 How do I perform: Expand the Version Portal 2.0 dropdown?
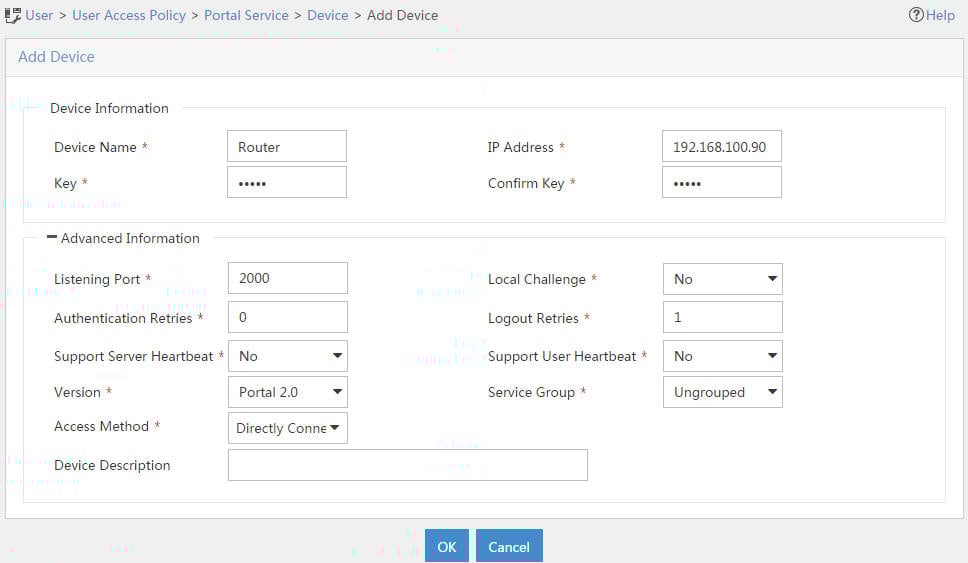288,392
